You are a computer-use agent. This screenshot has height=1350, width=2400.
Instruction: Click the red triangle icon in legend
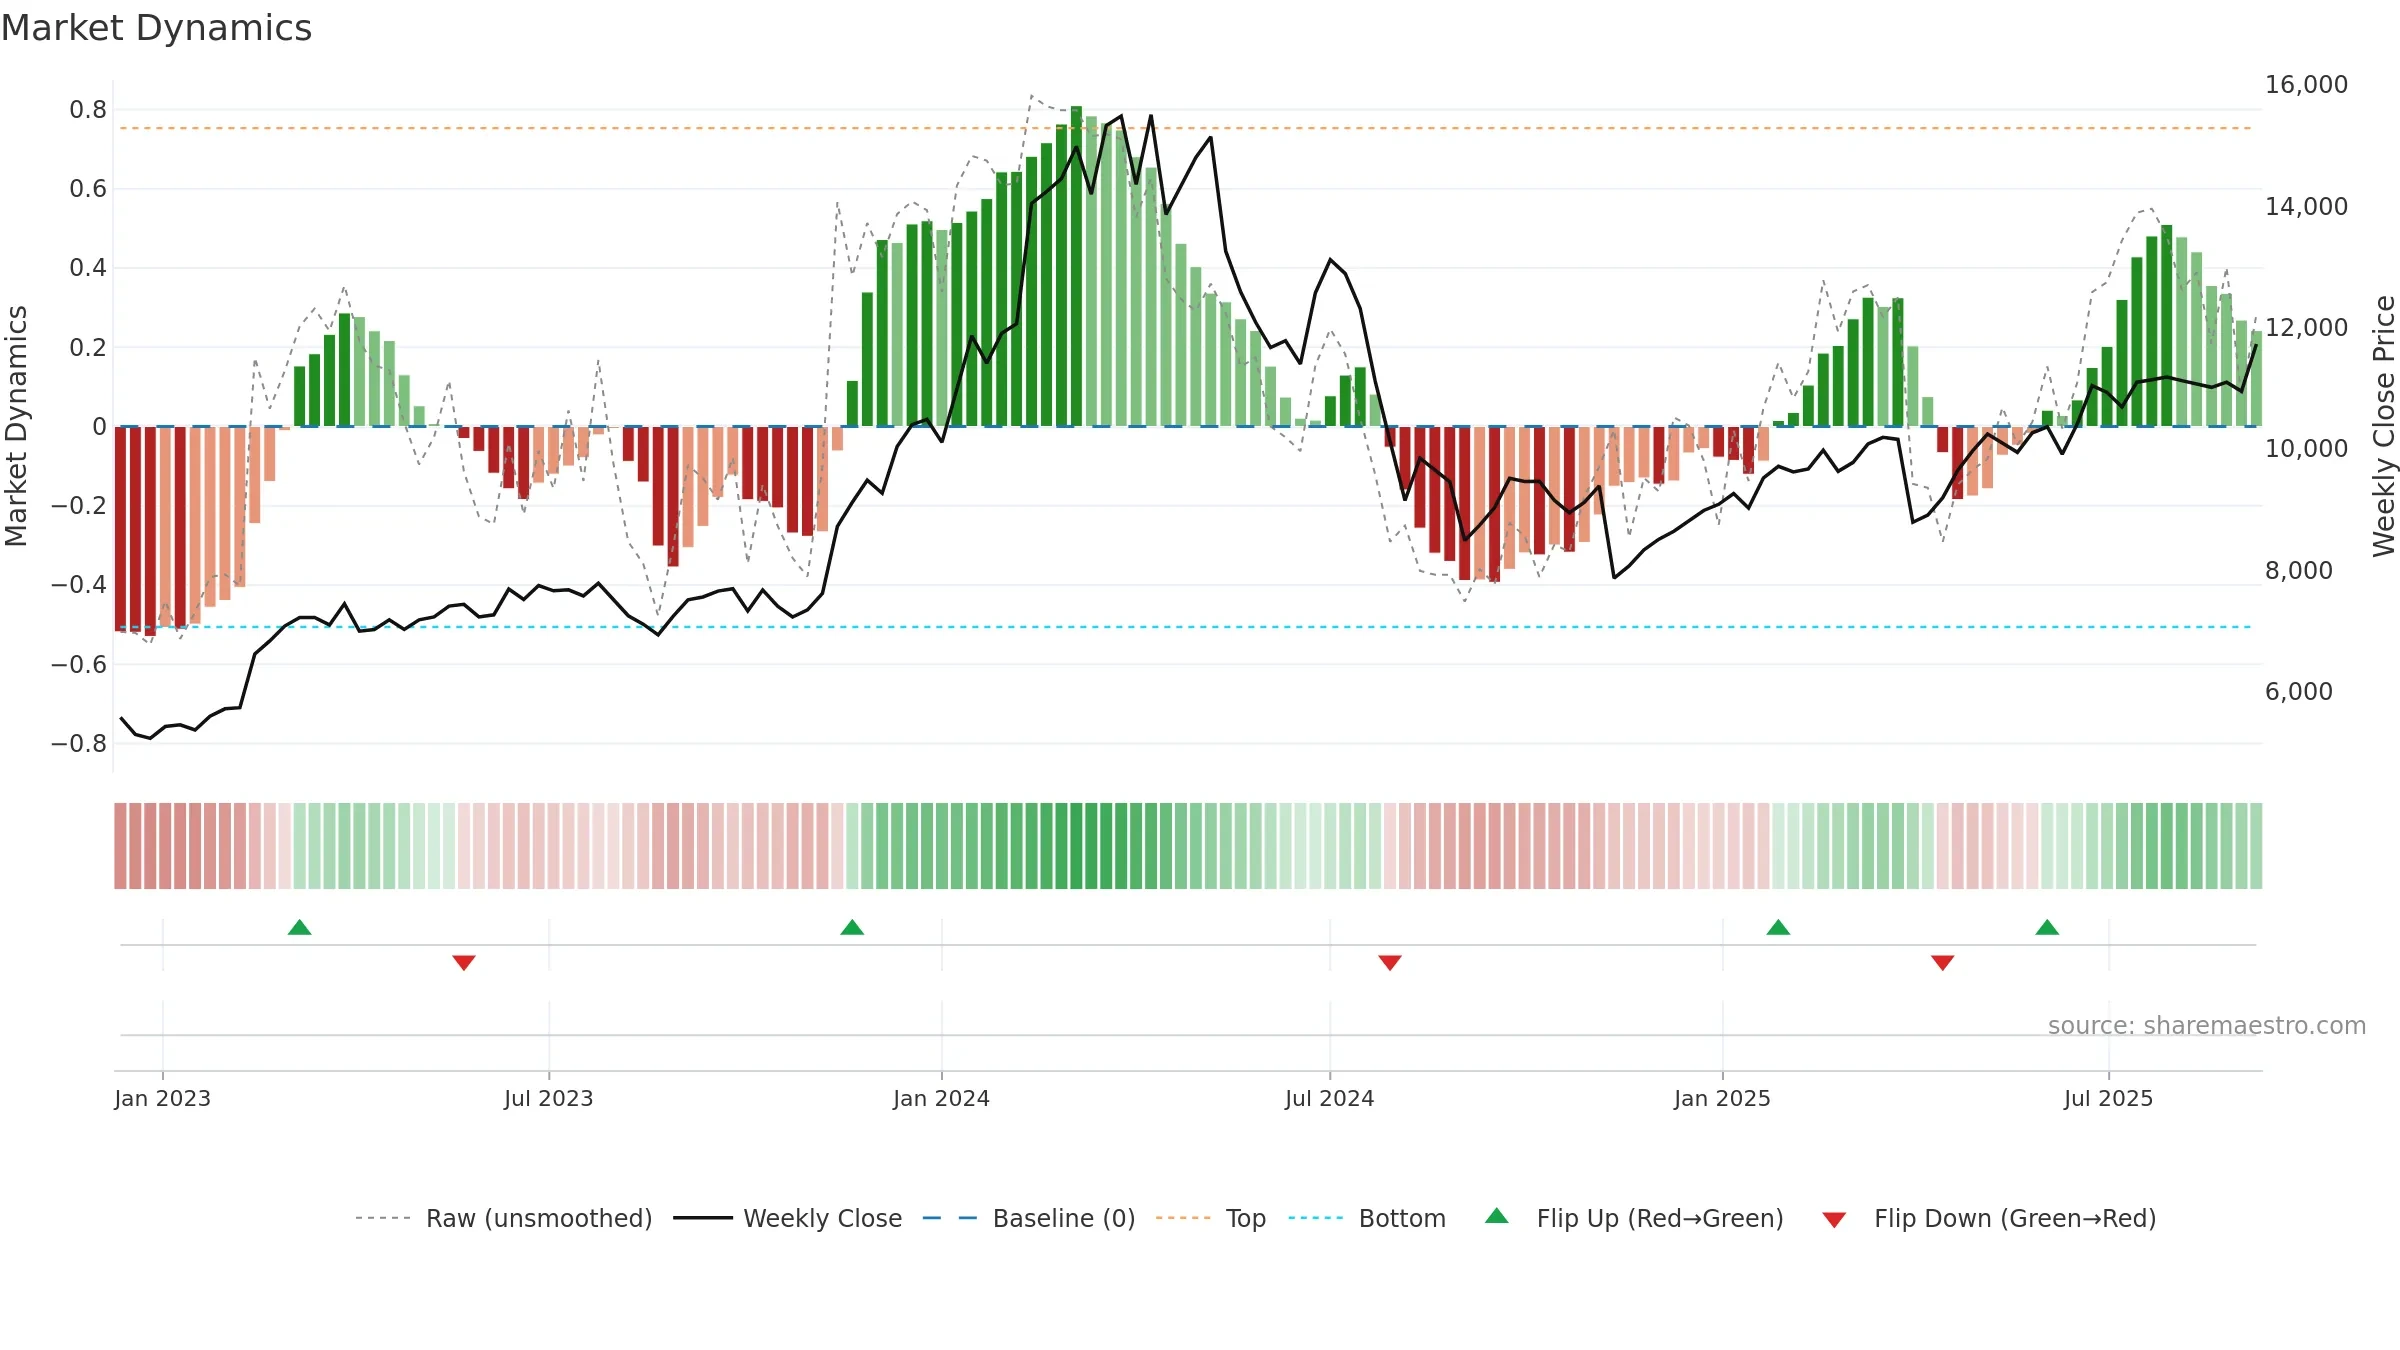pyautogui.click(x=1834, y=1220)
